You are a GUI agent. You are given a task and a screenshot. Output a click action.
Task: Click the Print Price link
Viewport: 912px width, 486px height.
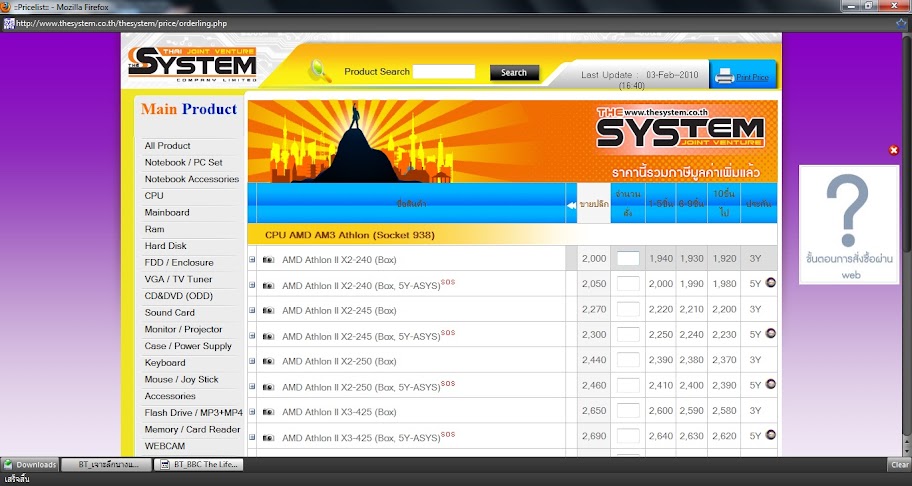coord(753,77)
